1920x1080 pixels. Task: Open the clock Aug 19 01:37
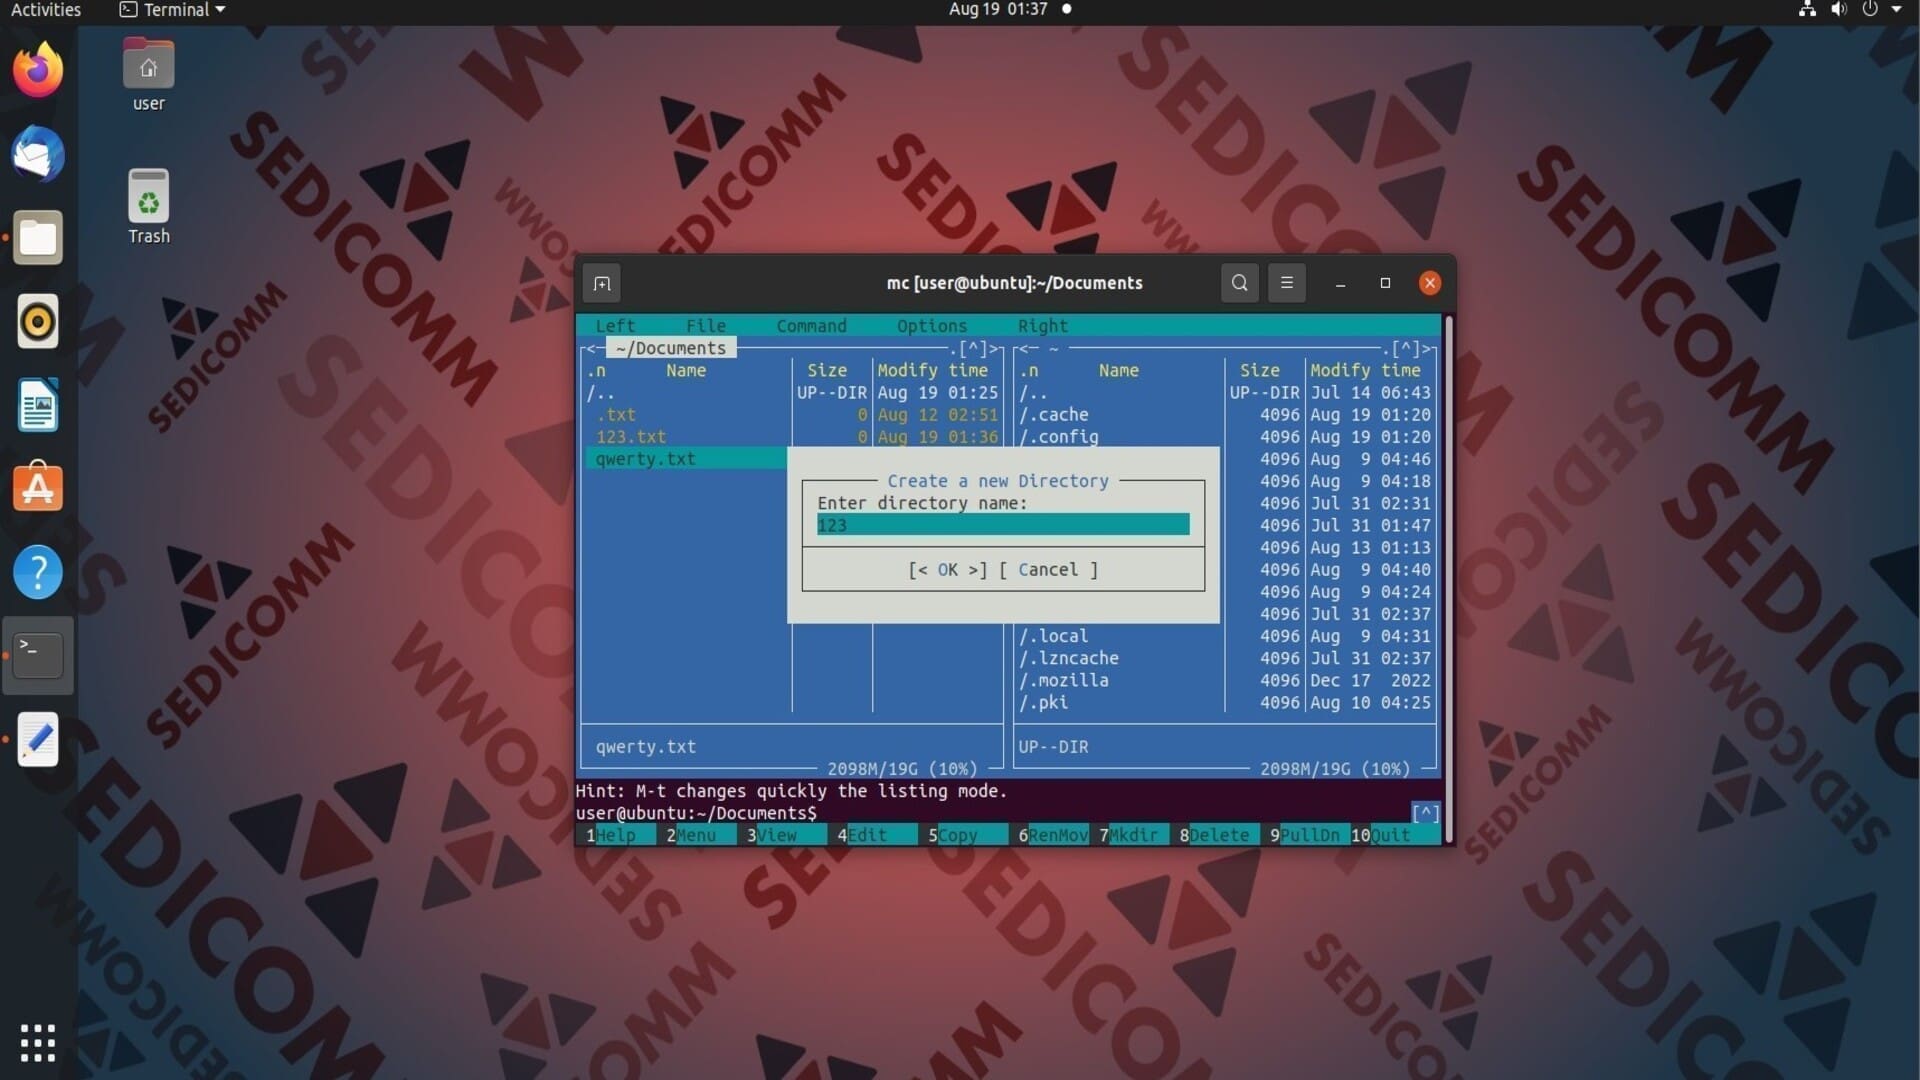coord(998,10)
